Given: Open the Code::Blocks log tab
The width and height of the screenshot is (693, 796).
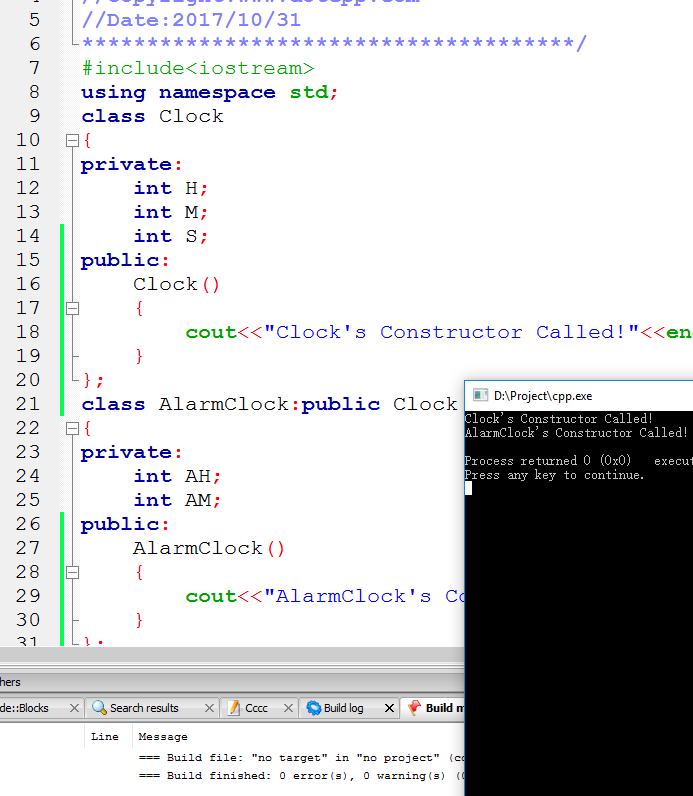Looking at the screenshot, I should (26, 708).
